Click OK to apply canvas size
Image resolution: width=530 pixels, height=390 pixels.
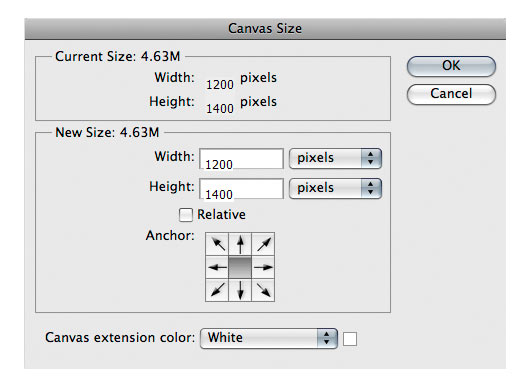[451, 66]
